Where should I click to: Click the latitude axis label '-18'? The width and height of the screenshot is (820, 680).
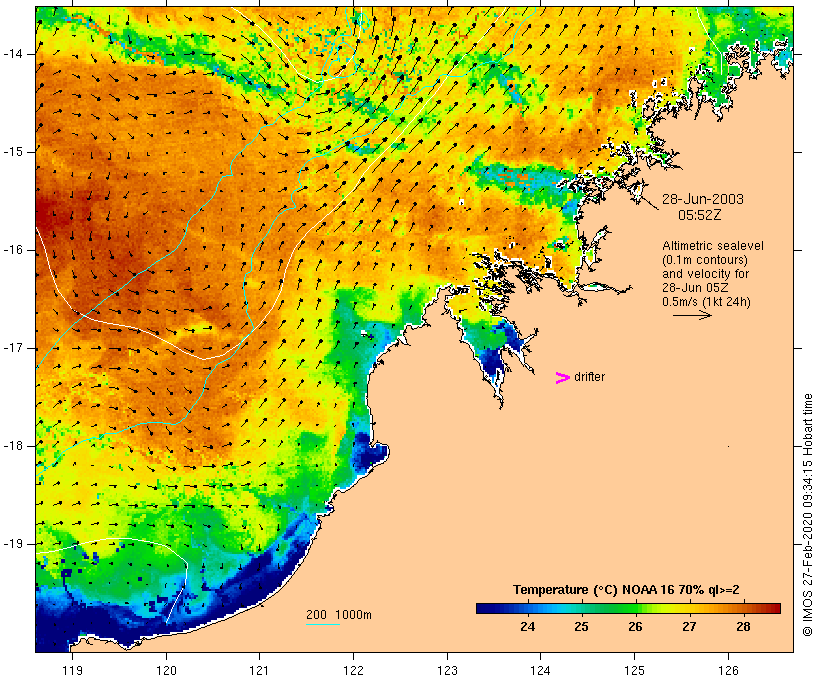point(13,446)
